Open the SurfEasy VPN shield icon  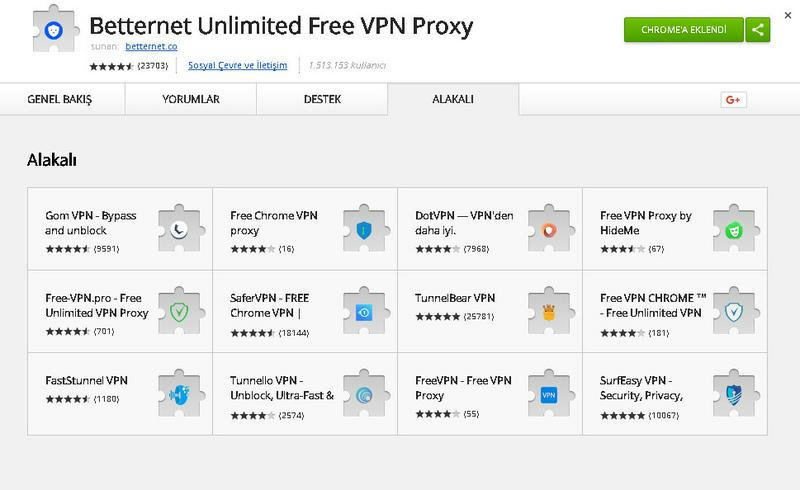(734, 394)
